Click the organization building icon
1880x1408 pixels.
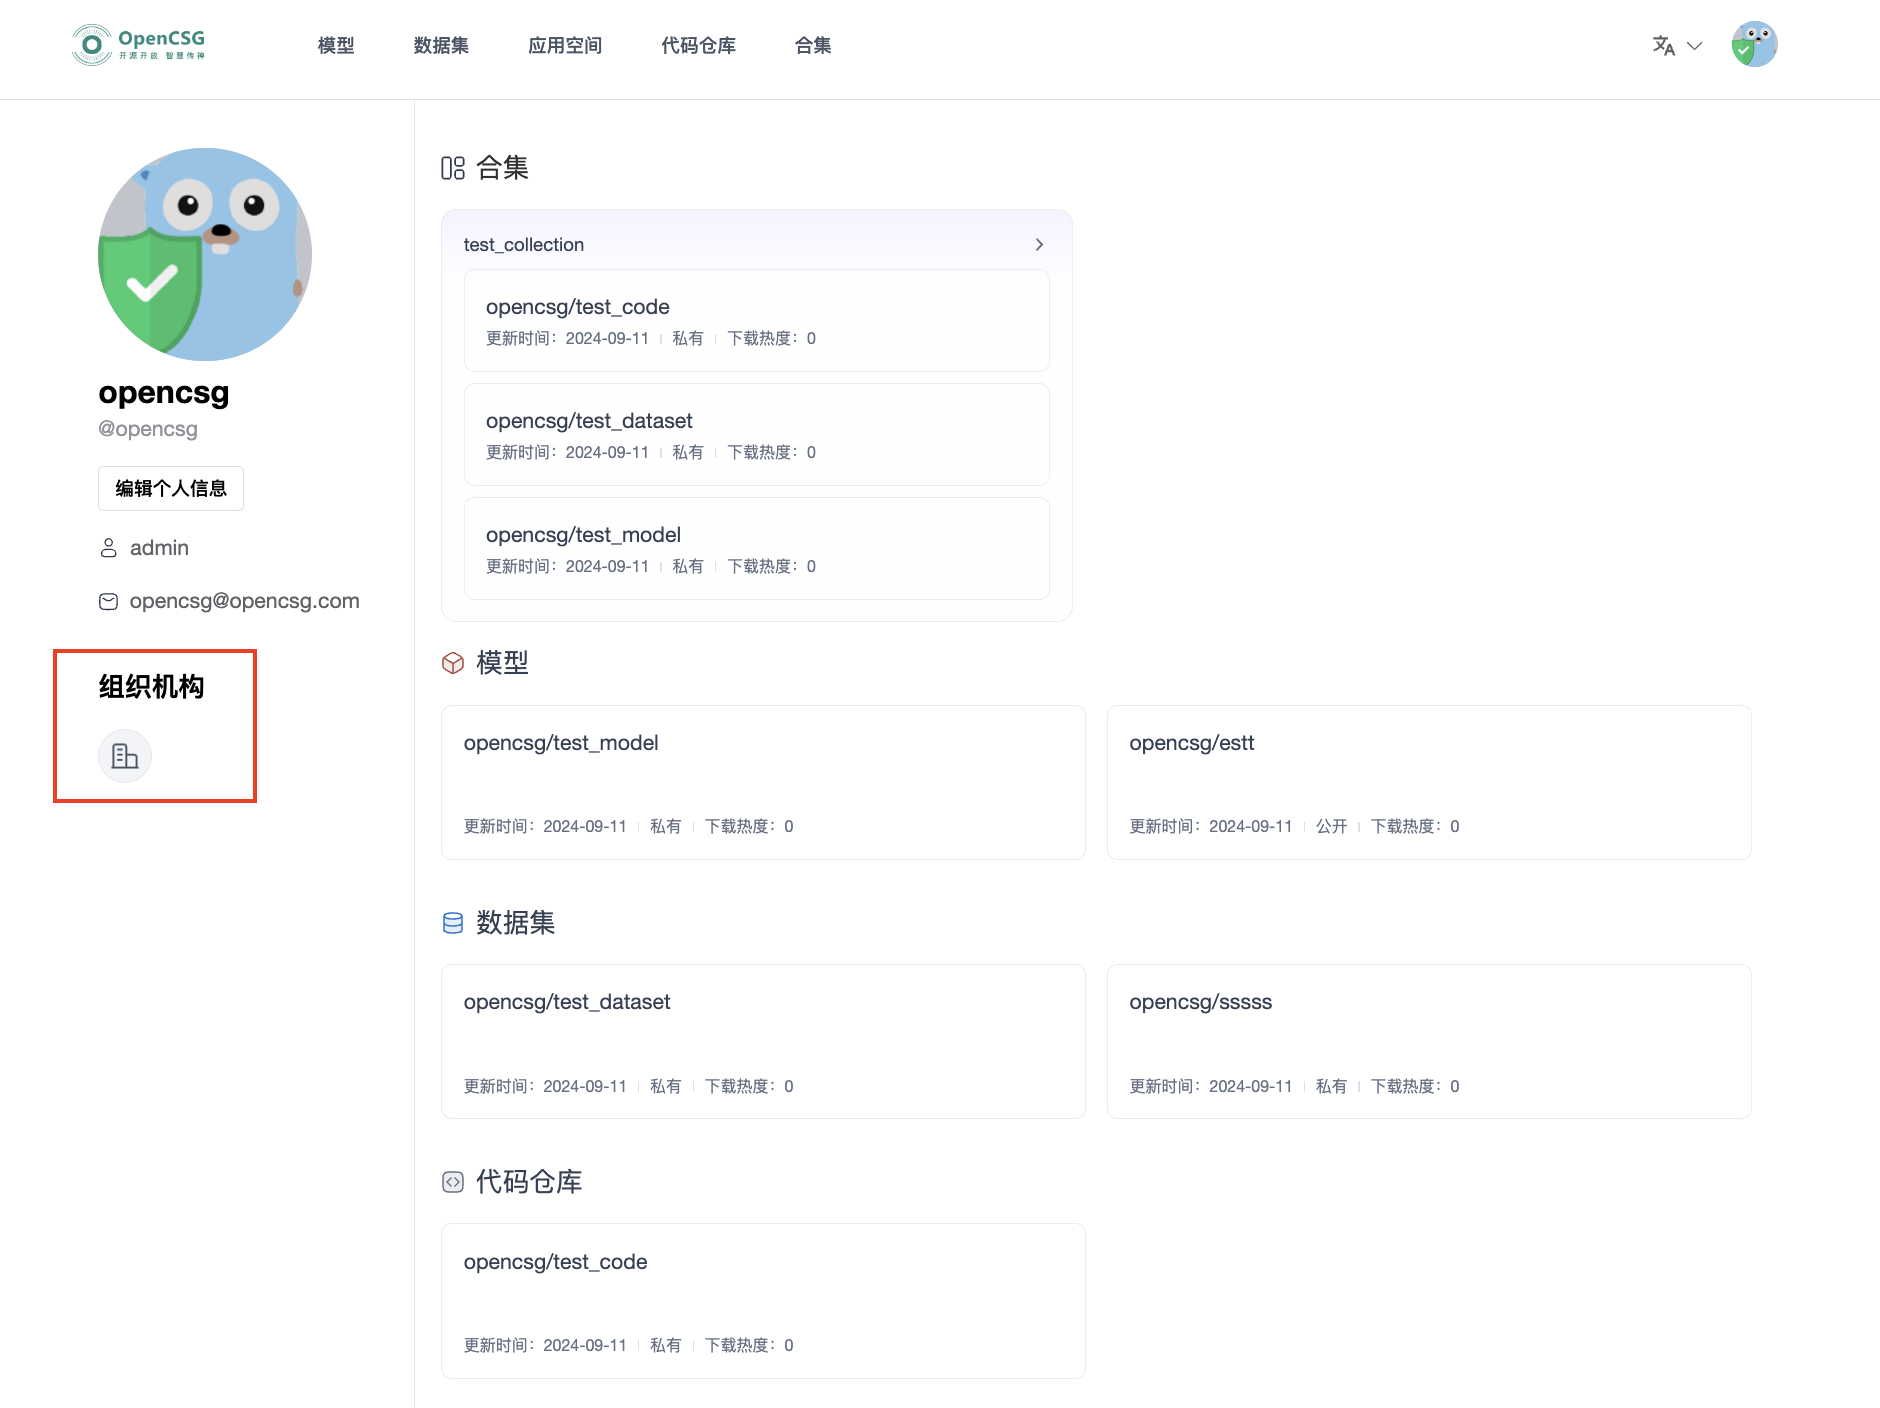(x=125, y=756)
